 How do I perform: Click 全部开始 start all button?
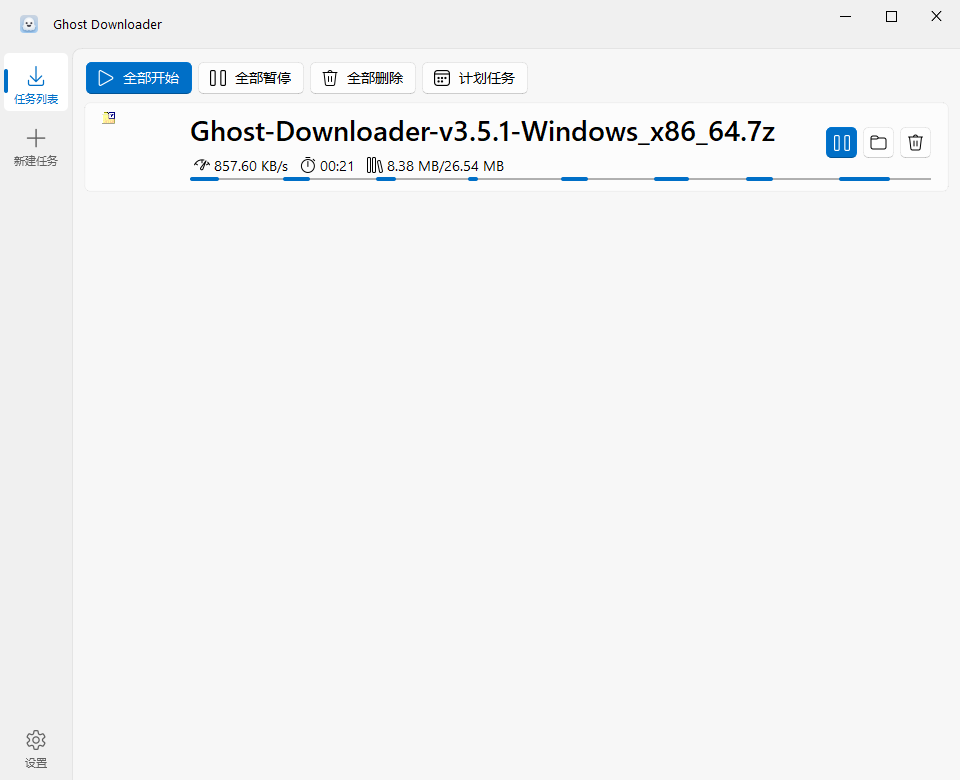[138, 78]
